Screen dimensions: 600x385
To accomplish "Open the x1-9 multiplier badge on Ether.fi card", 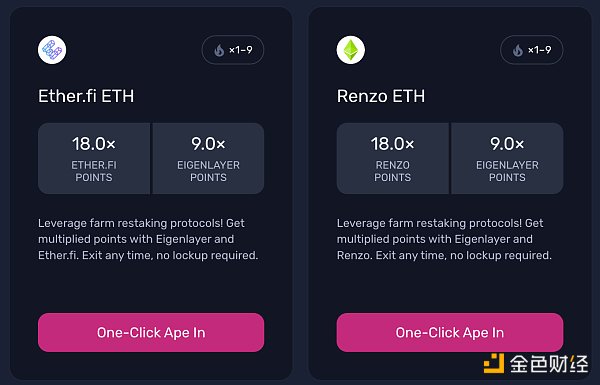I will click(x=233, y=50).
